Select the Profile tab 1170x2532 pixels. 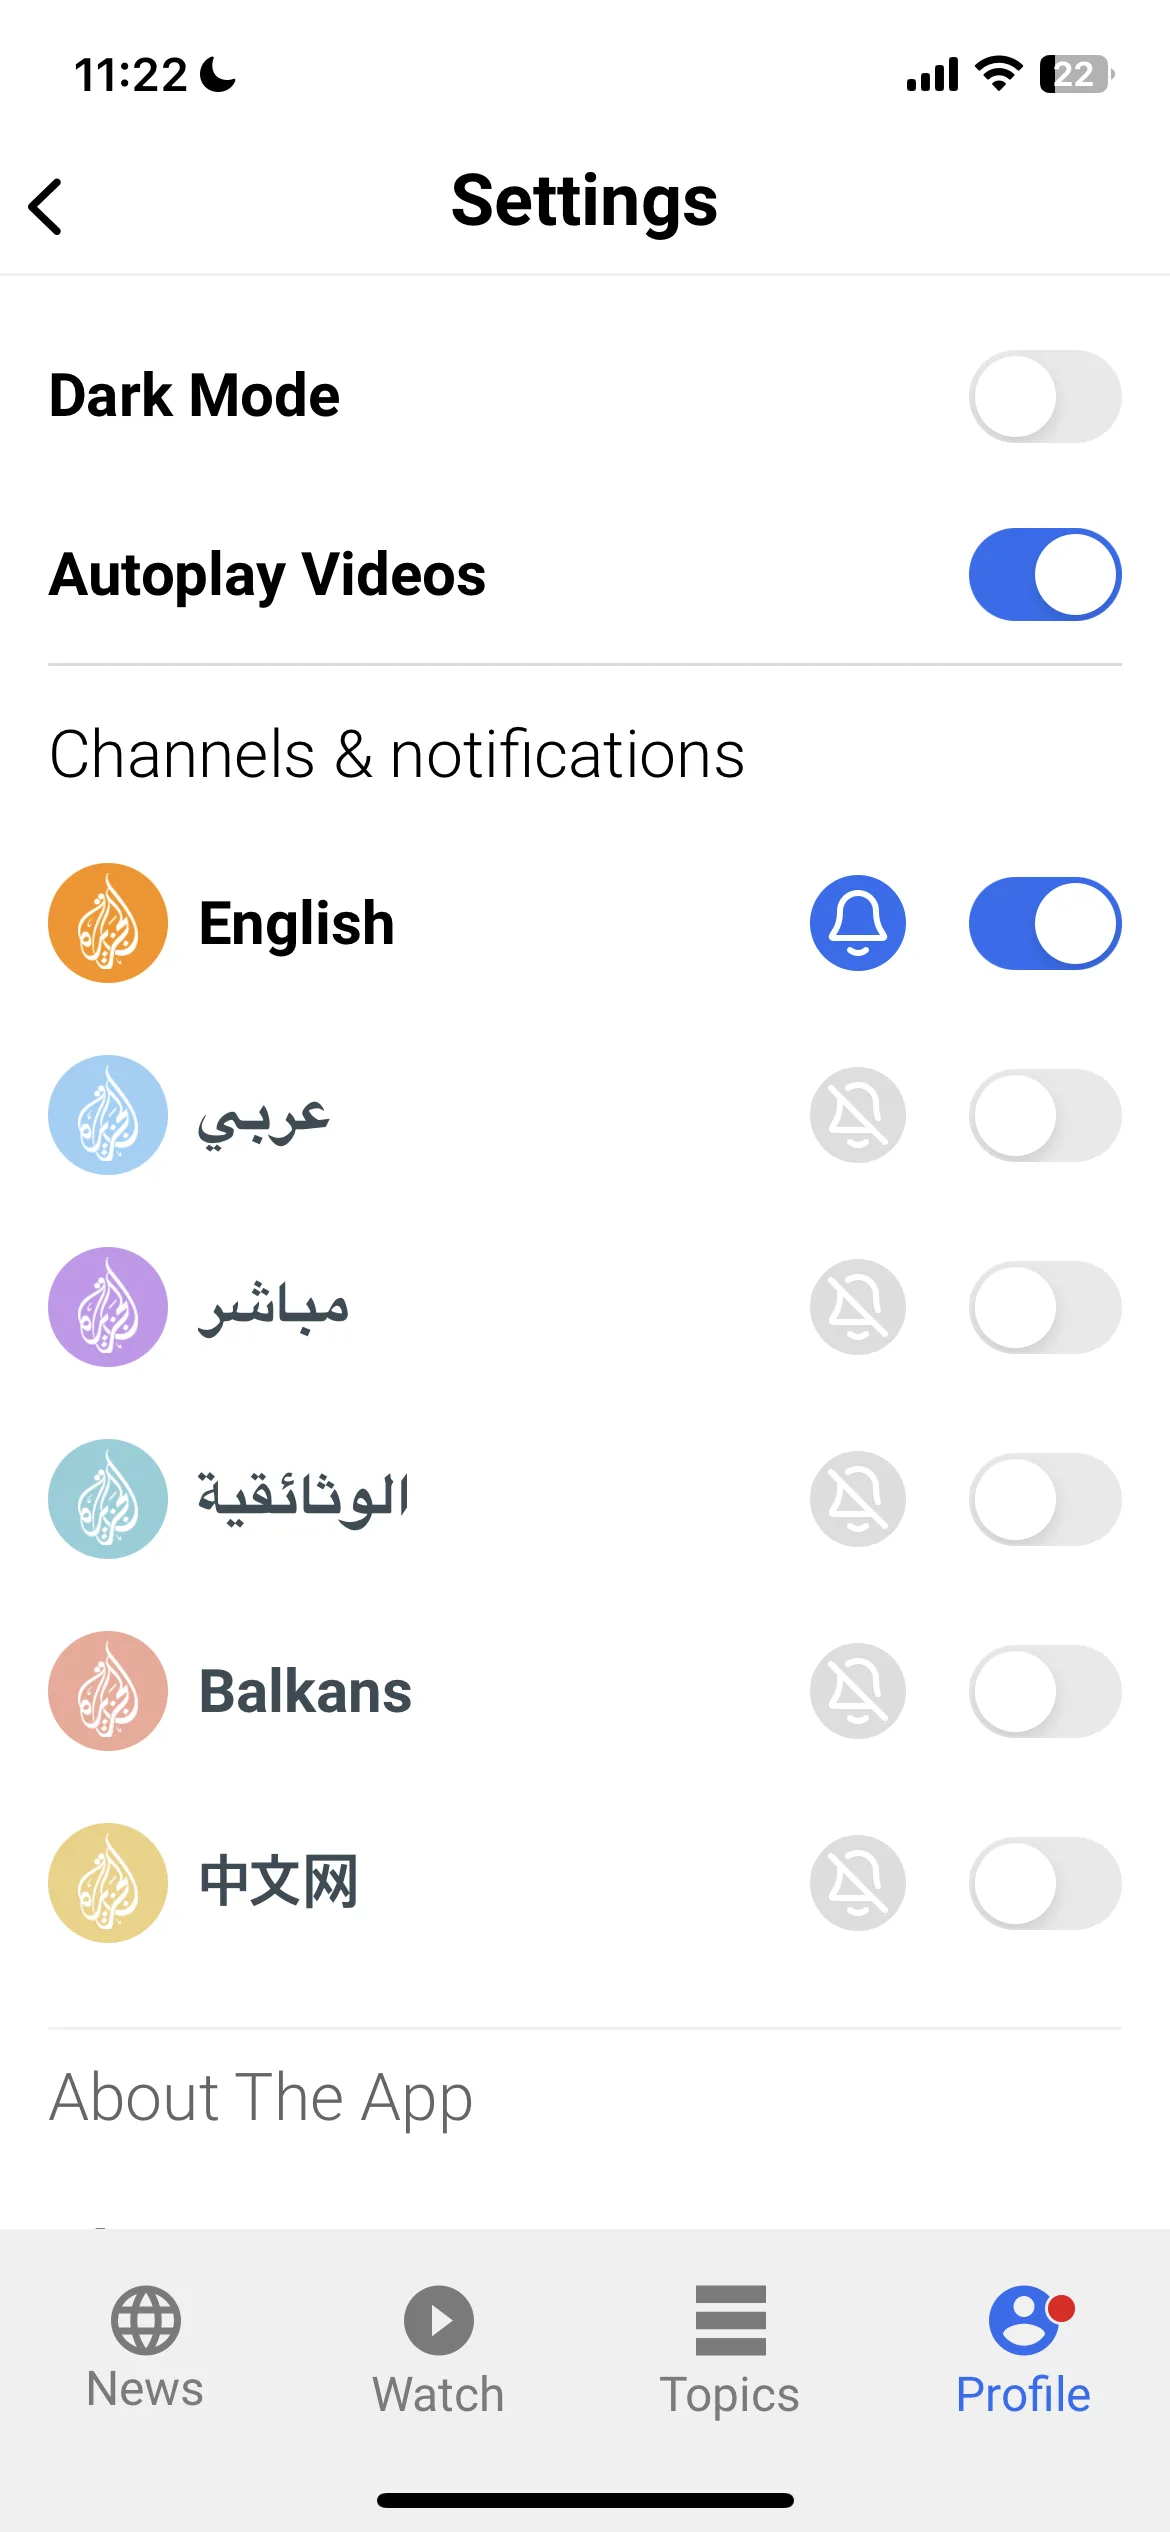click(x=1023, y=2351)
